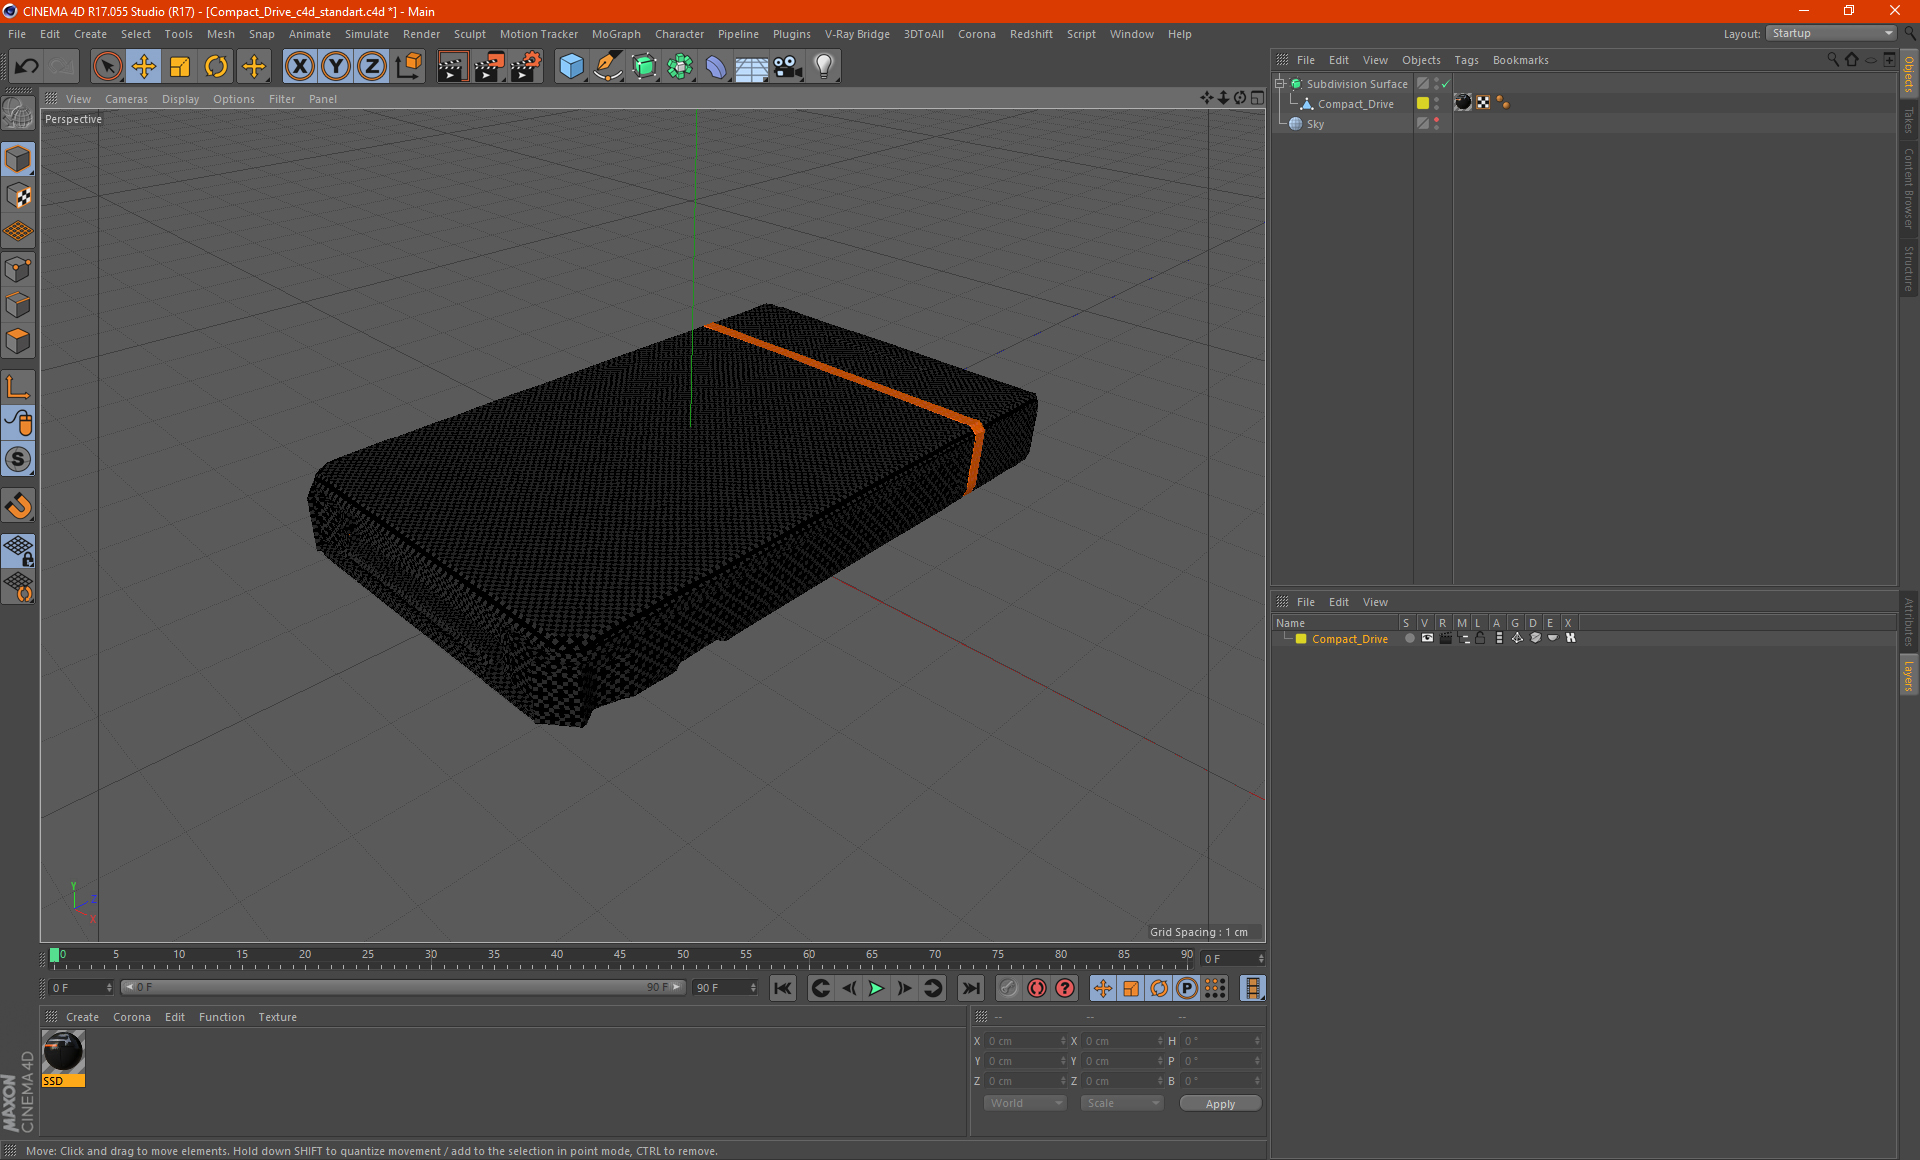
Task: Open the Bend deformer icon
Action: (x=716, y=67)
